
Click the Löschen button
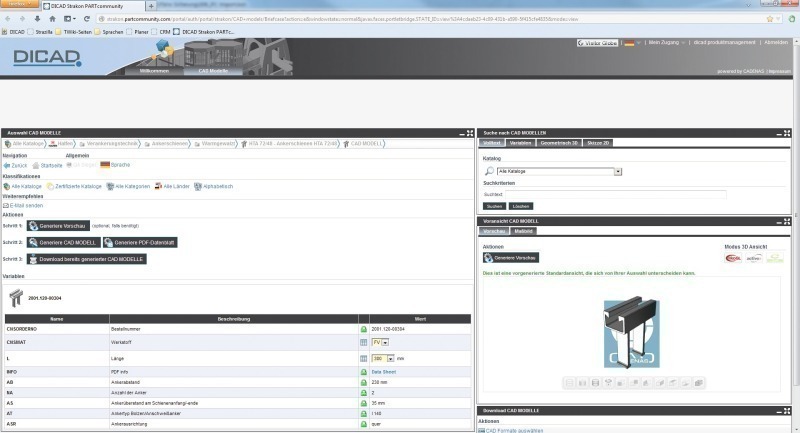click(x=520, y=206)
